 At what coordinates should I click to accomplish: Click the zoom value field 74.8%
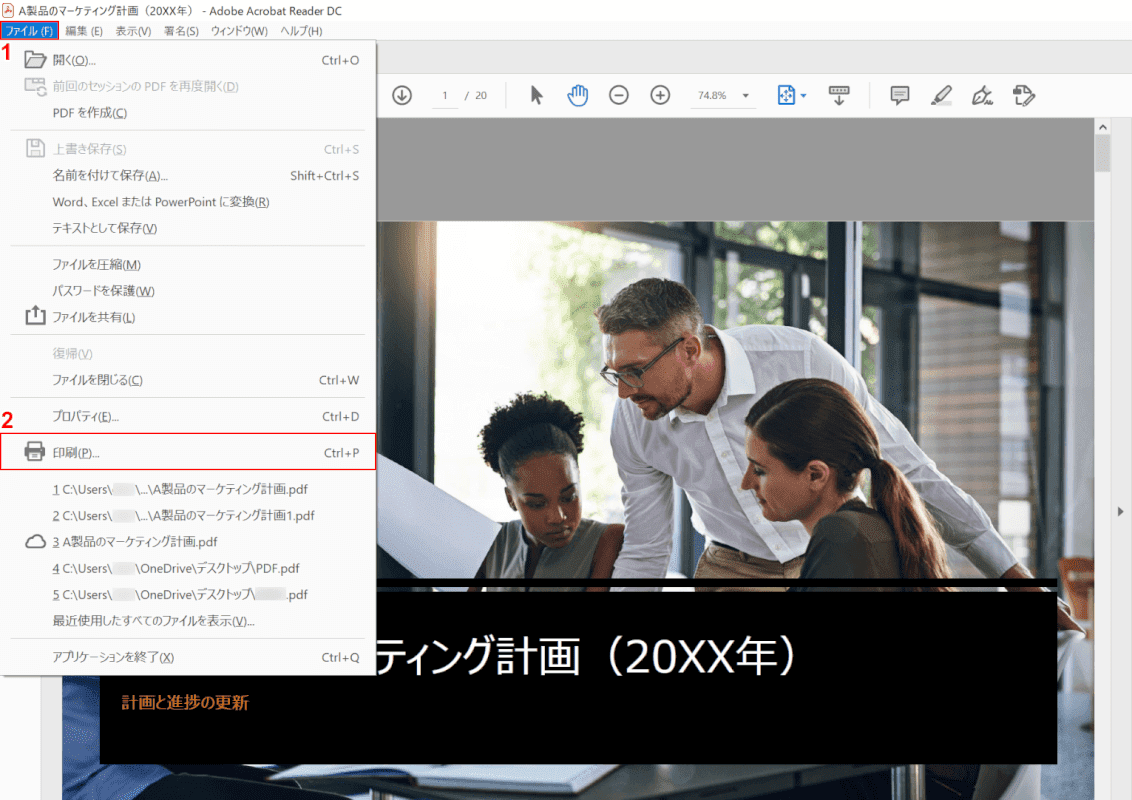[x=712, y=95]
